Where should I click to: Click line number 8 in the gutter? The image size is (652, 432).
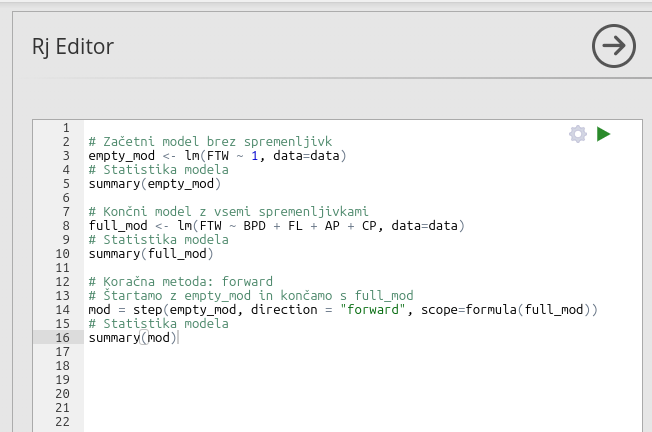66,225
